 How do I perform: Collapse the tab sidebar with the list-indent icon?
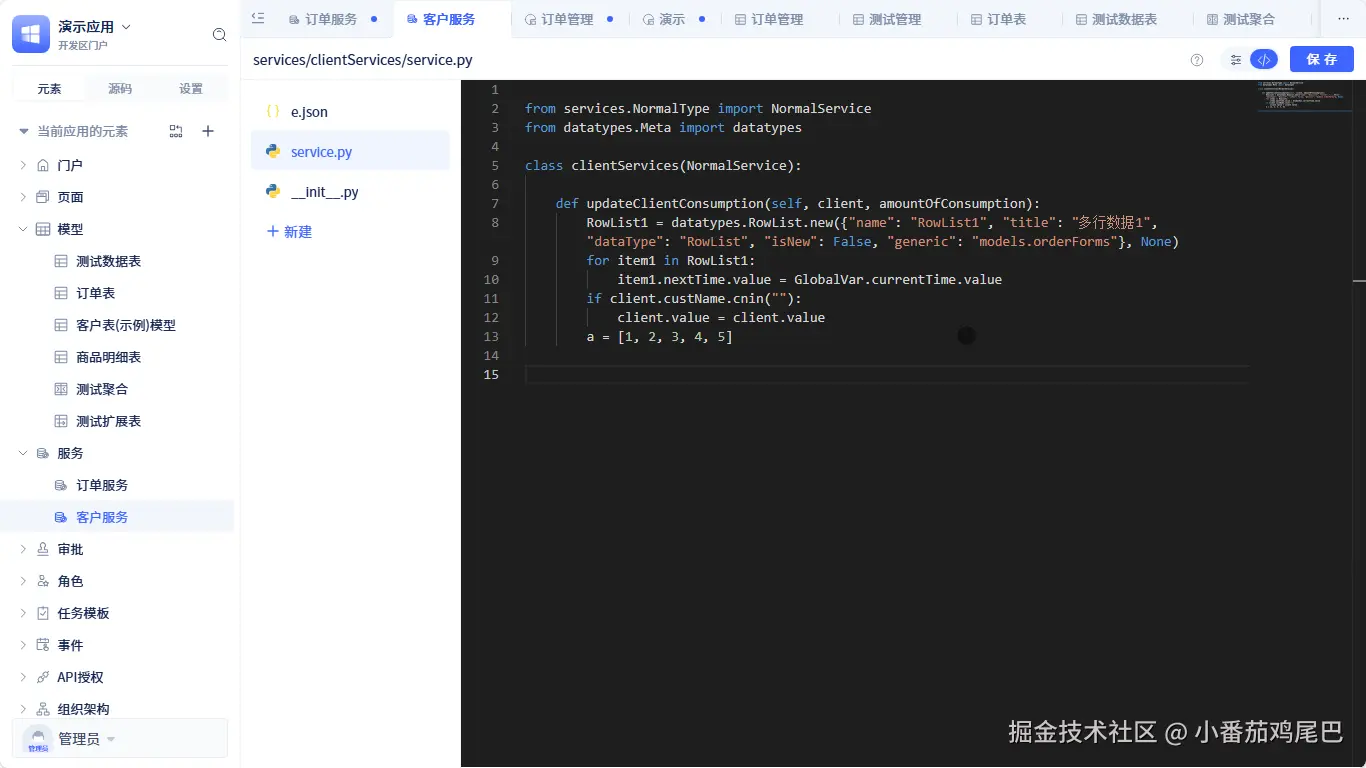pos(258,18)
